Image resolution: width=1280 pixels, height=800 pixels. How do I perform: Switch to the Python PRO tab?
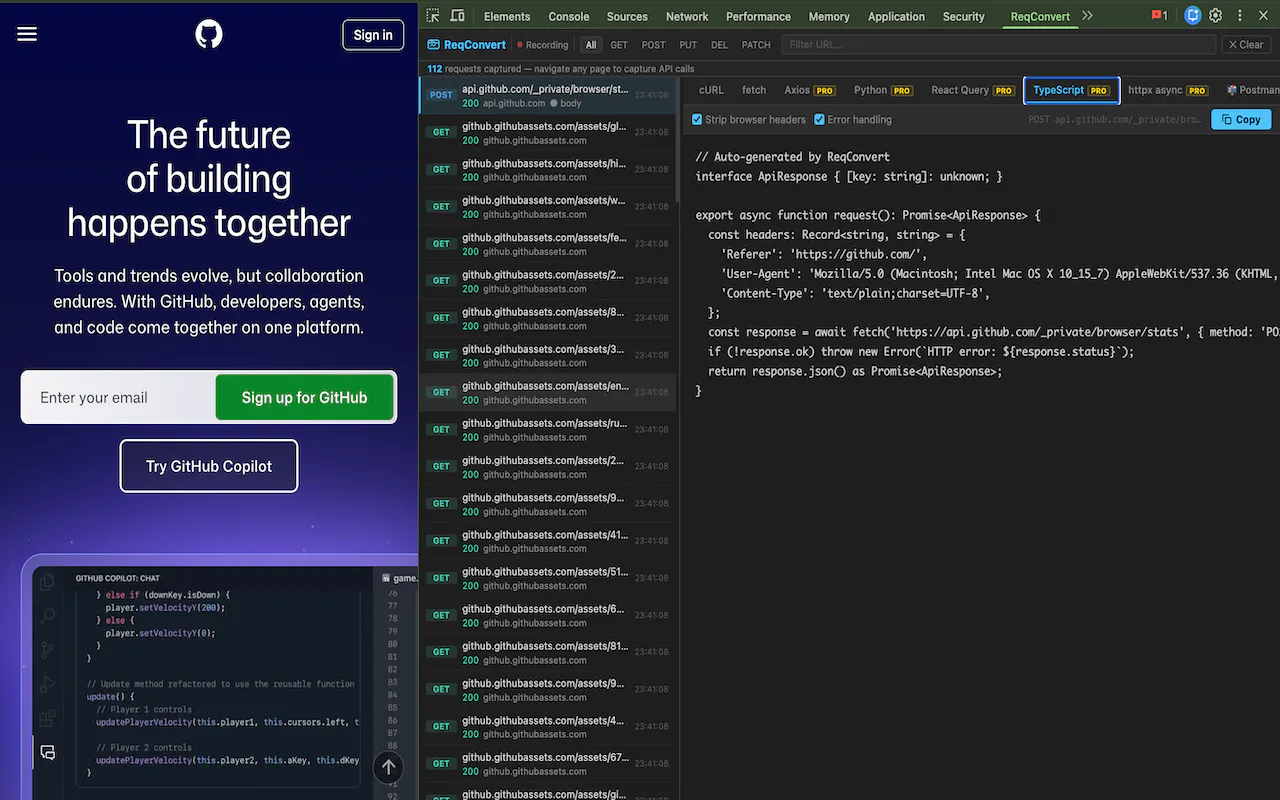coord(883,90)
